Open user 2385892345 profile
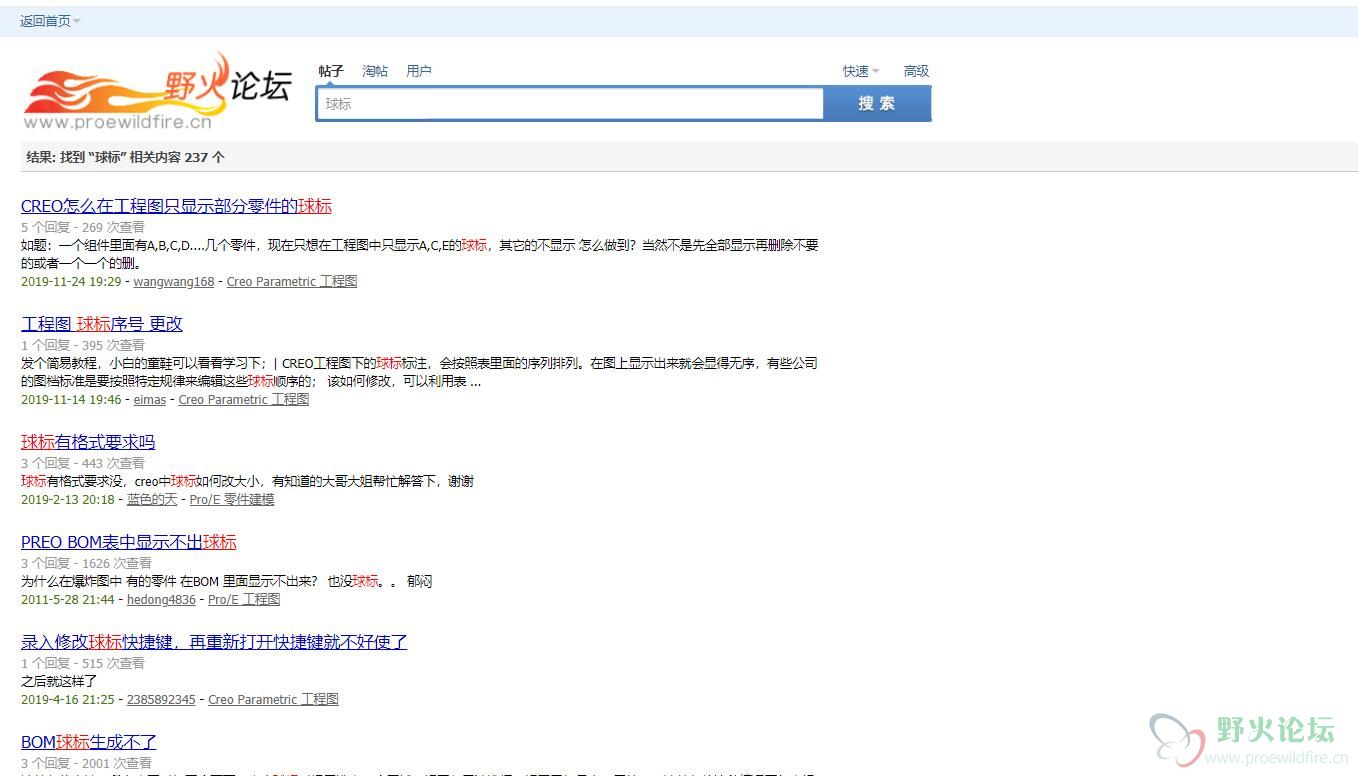The width and height of the screenshot is (1358, 776). tap(161, 700)
